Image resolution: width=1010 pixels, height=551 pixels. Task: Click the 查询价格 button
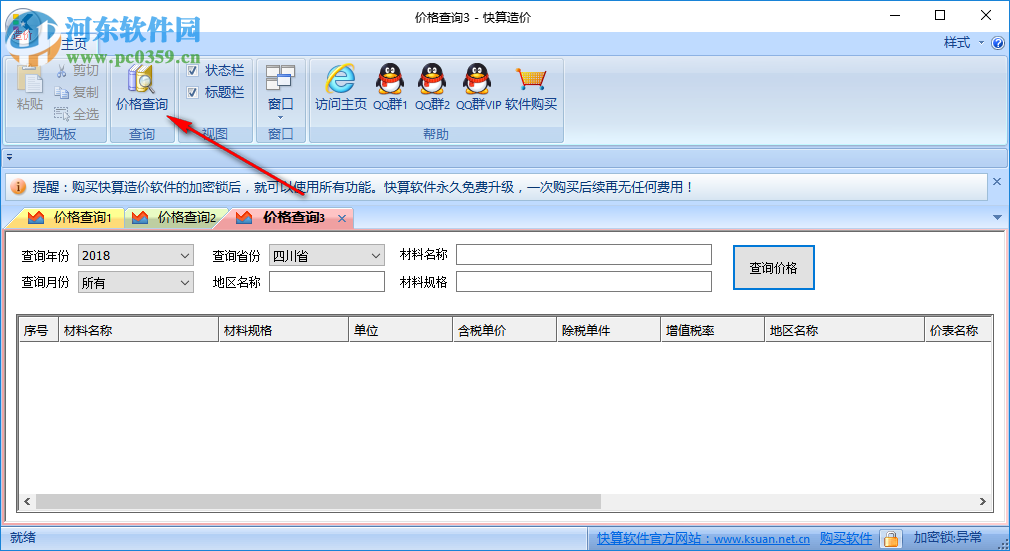click(774, 267)
